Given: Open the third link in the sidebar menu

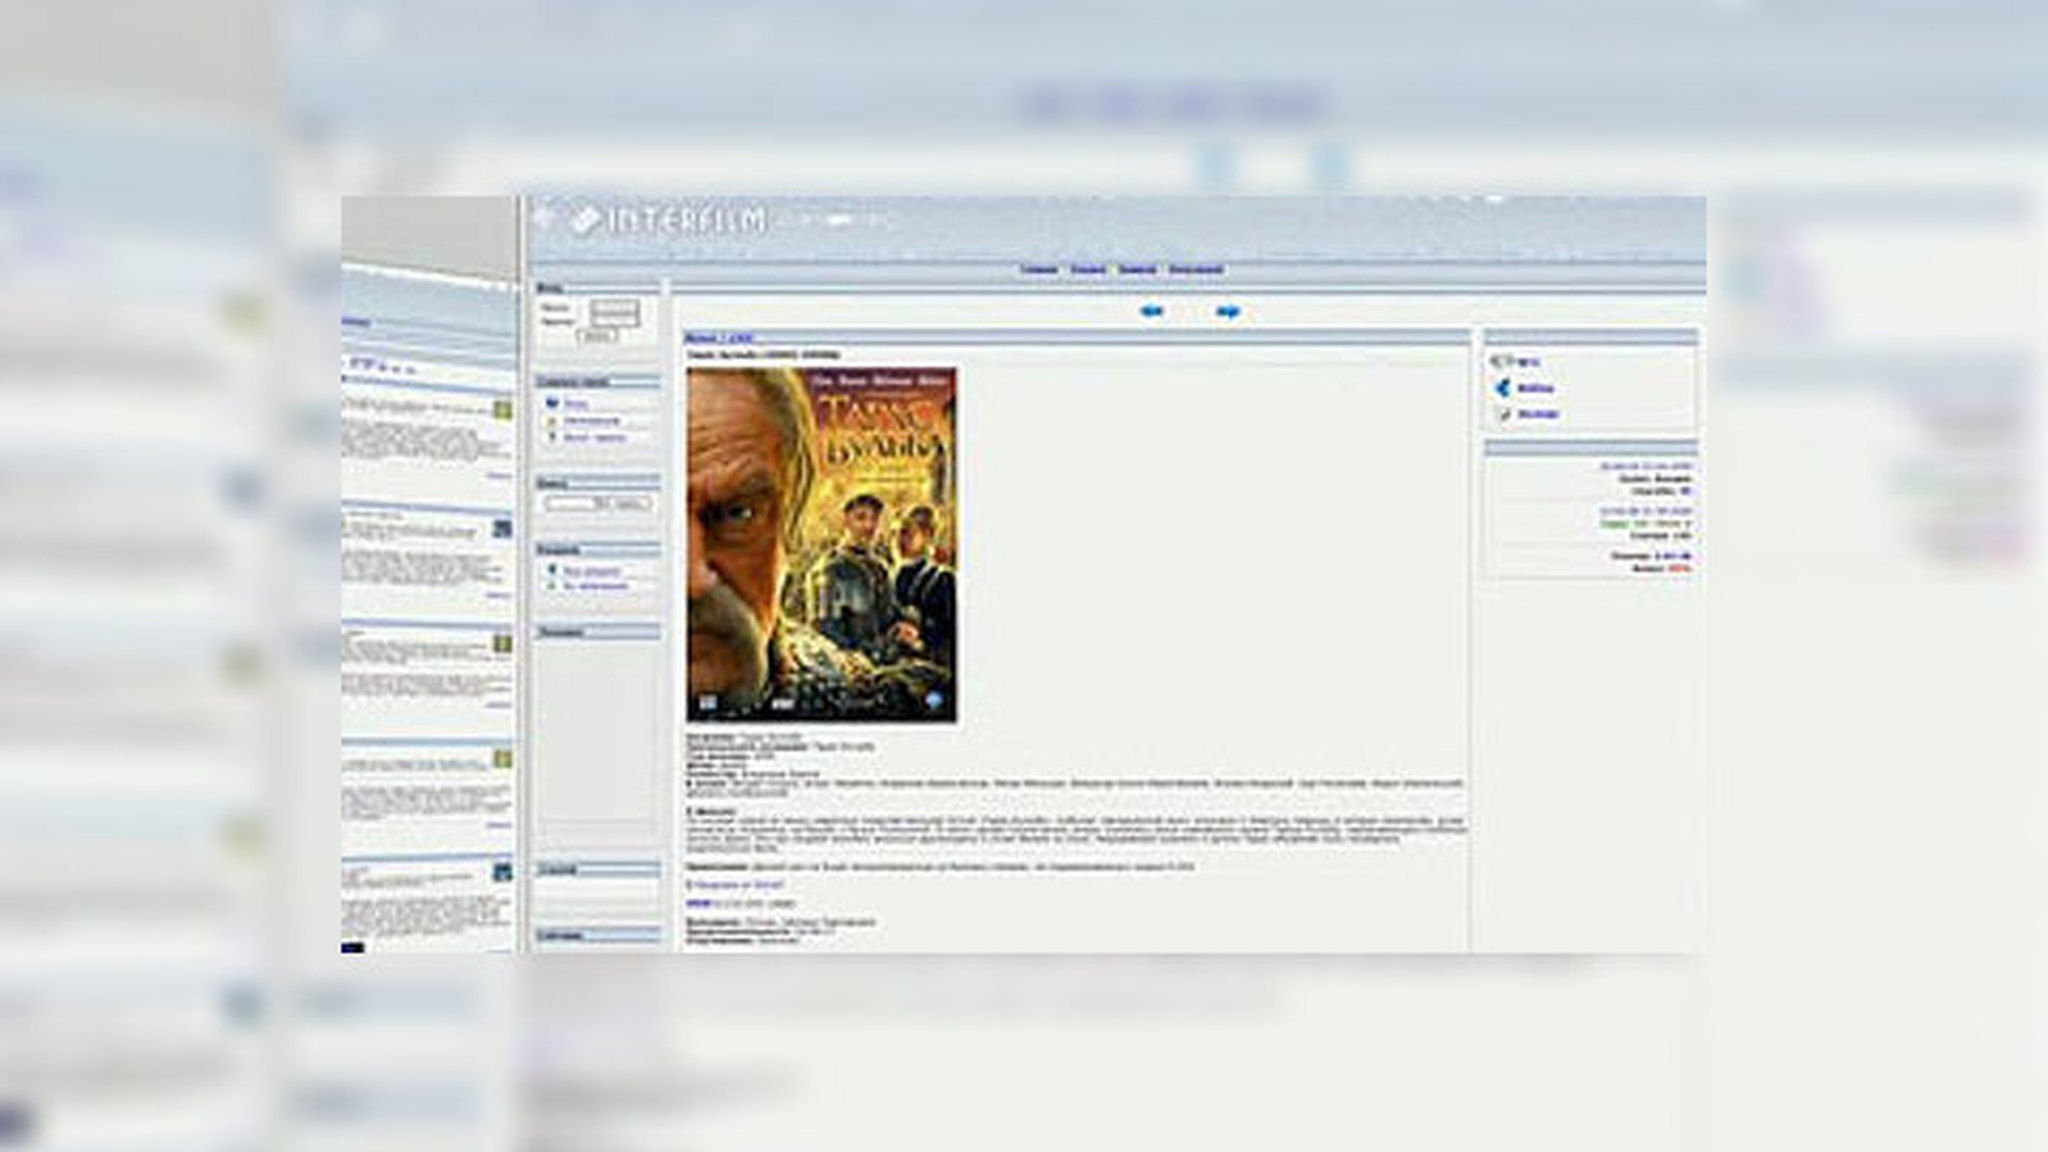Looking at the screenshot, I should pyautogui.click(x=594, y=438).
